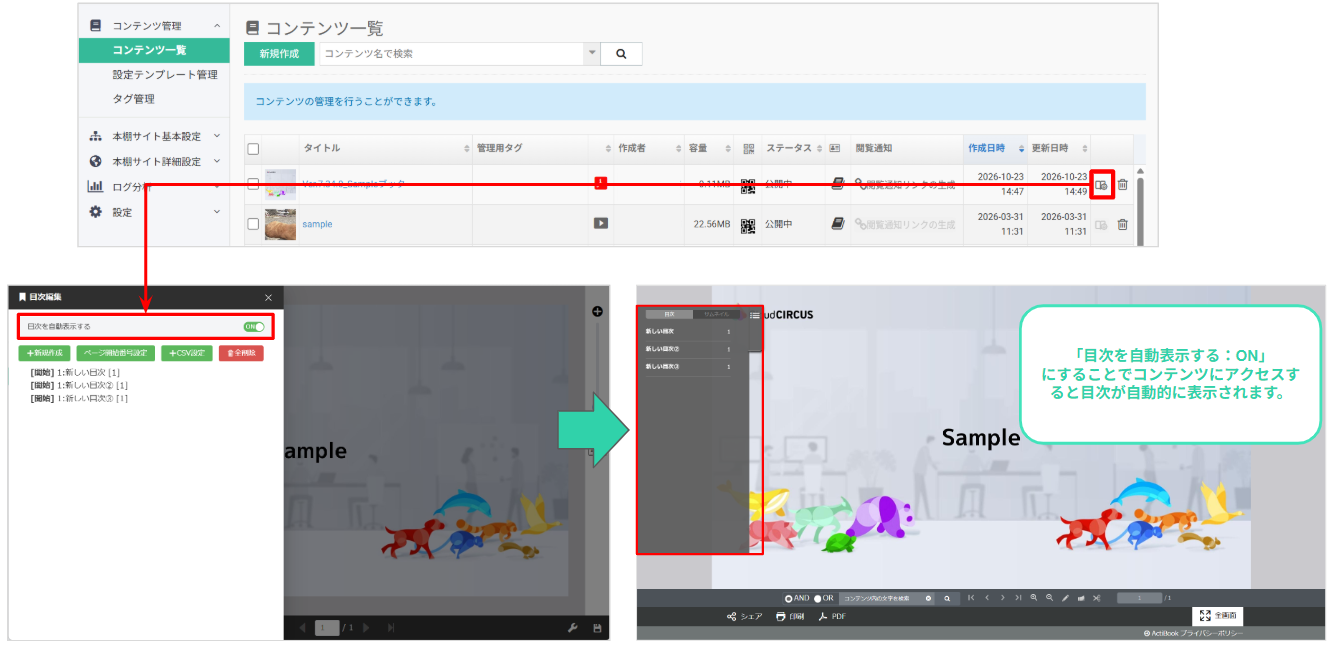Clear the viewer search field with X icon
1334x647 pixels.
tap(928, 598)
